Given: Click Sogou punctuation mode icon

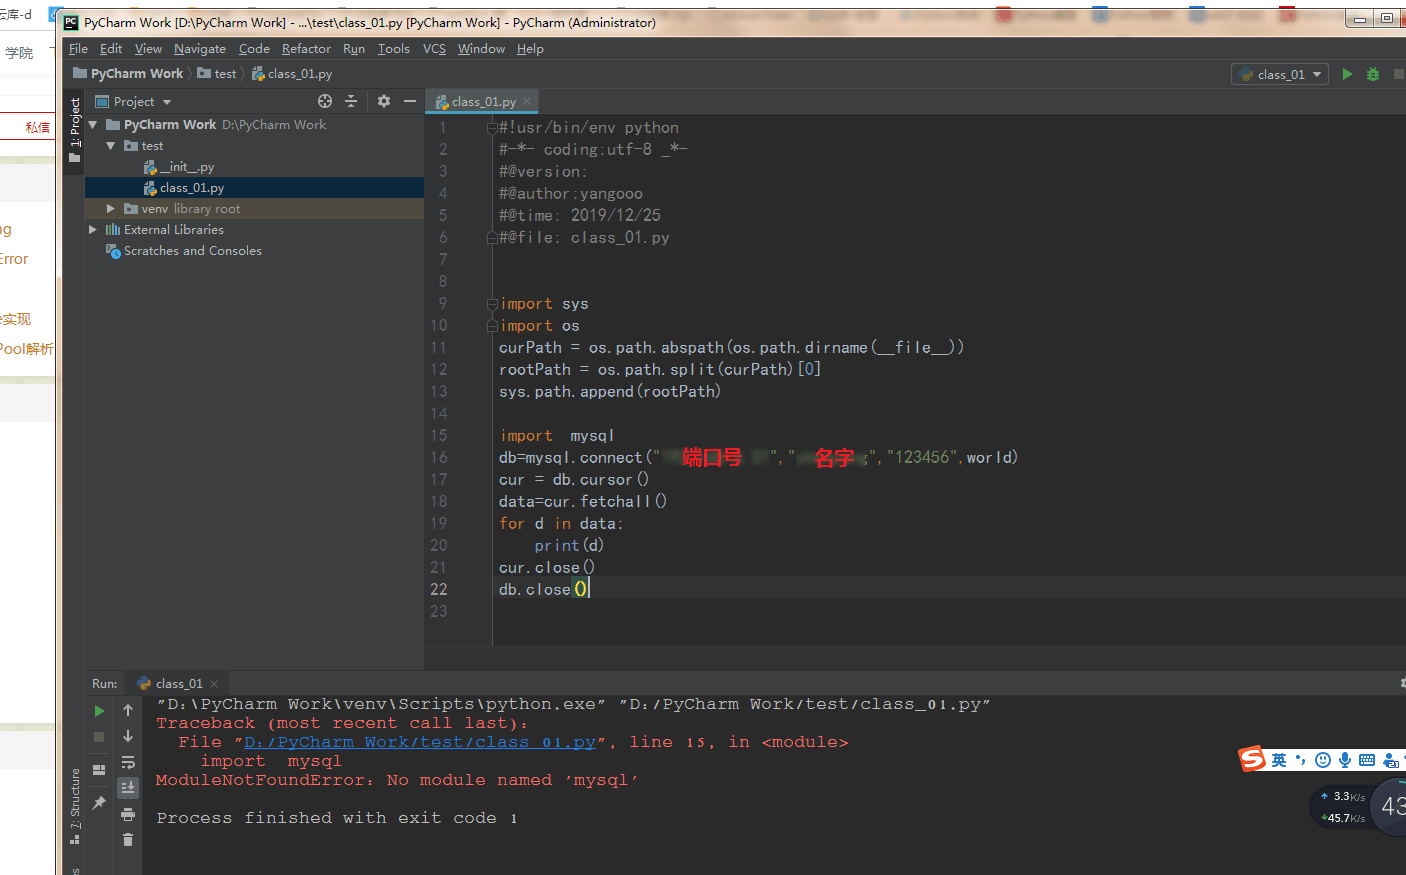Looking at the screenshot, I should point(1301,760).
